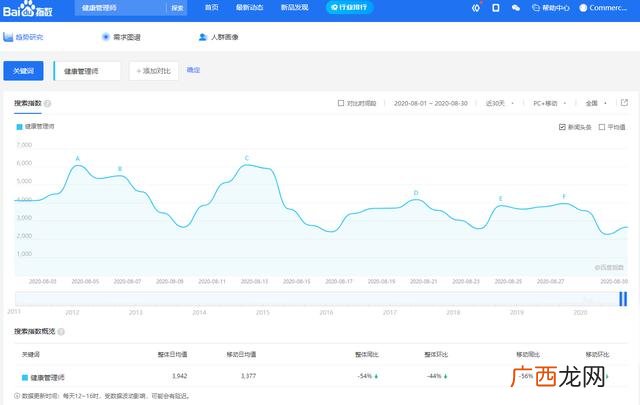640x405 pixels.
Task: Click the 移动日均值 column header
Action: tap(241, 354)
